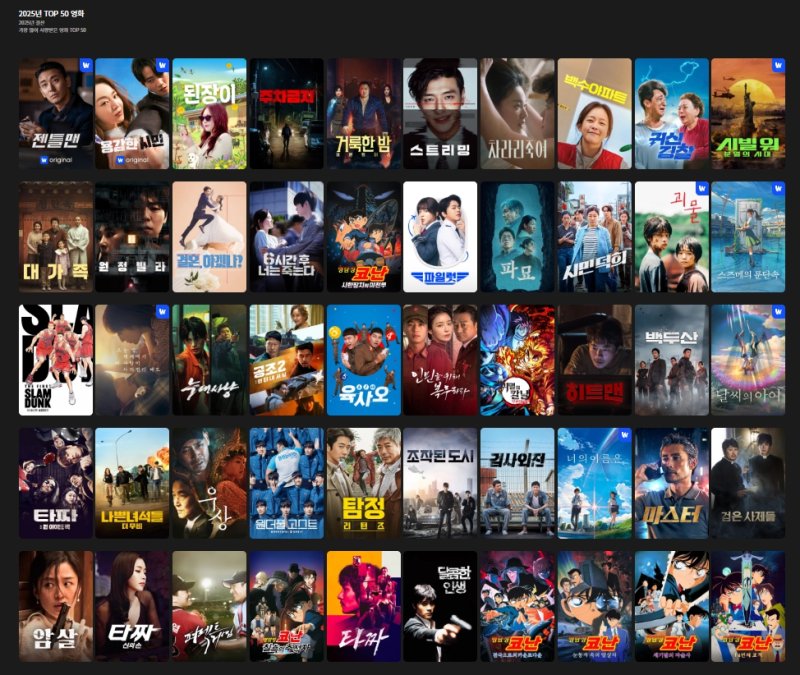Click the W badge on the 시빌 워 poster
This screenshot has height=675, width=800.
(x=777, y=66)
